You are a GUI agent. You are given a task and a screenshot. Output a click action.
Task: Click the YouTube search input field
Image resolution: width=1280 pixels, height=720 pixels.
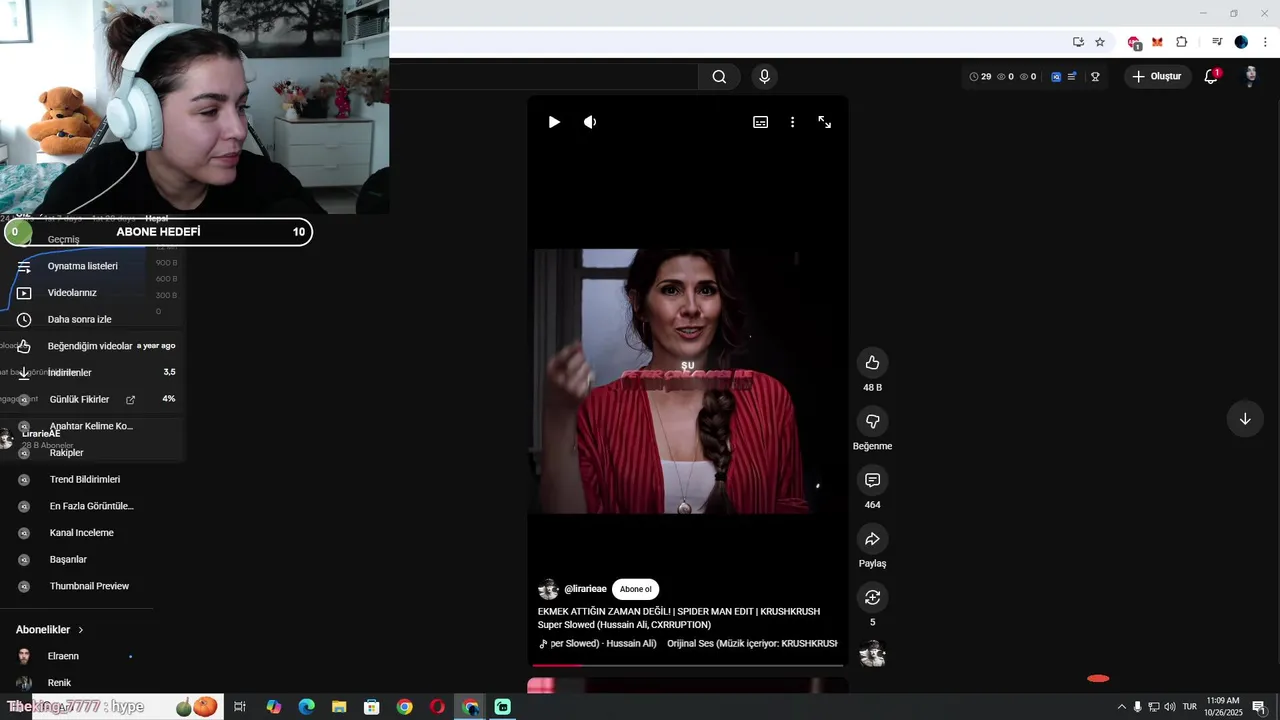coord(544,77)
